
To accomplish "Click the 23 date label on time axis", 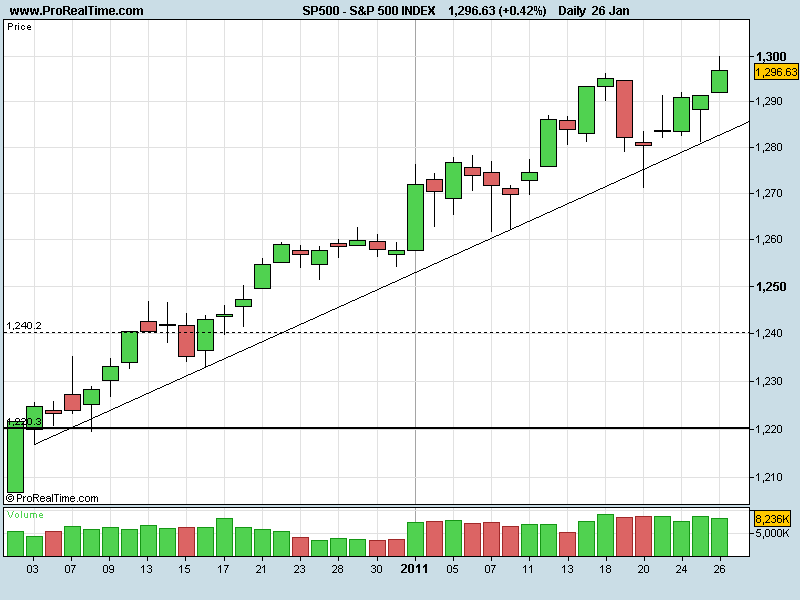I will tap(299, 569).
